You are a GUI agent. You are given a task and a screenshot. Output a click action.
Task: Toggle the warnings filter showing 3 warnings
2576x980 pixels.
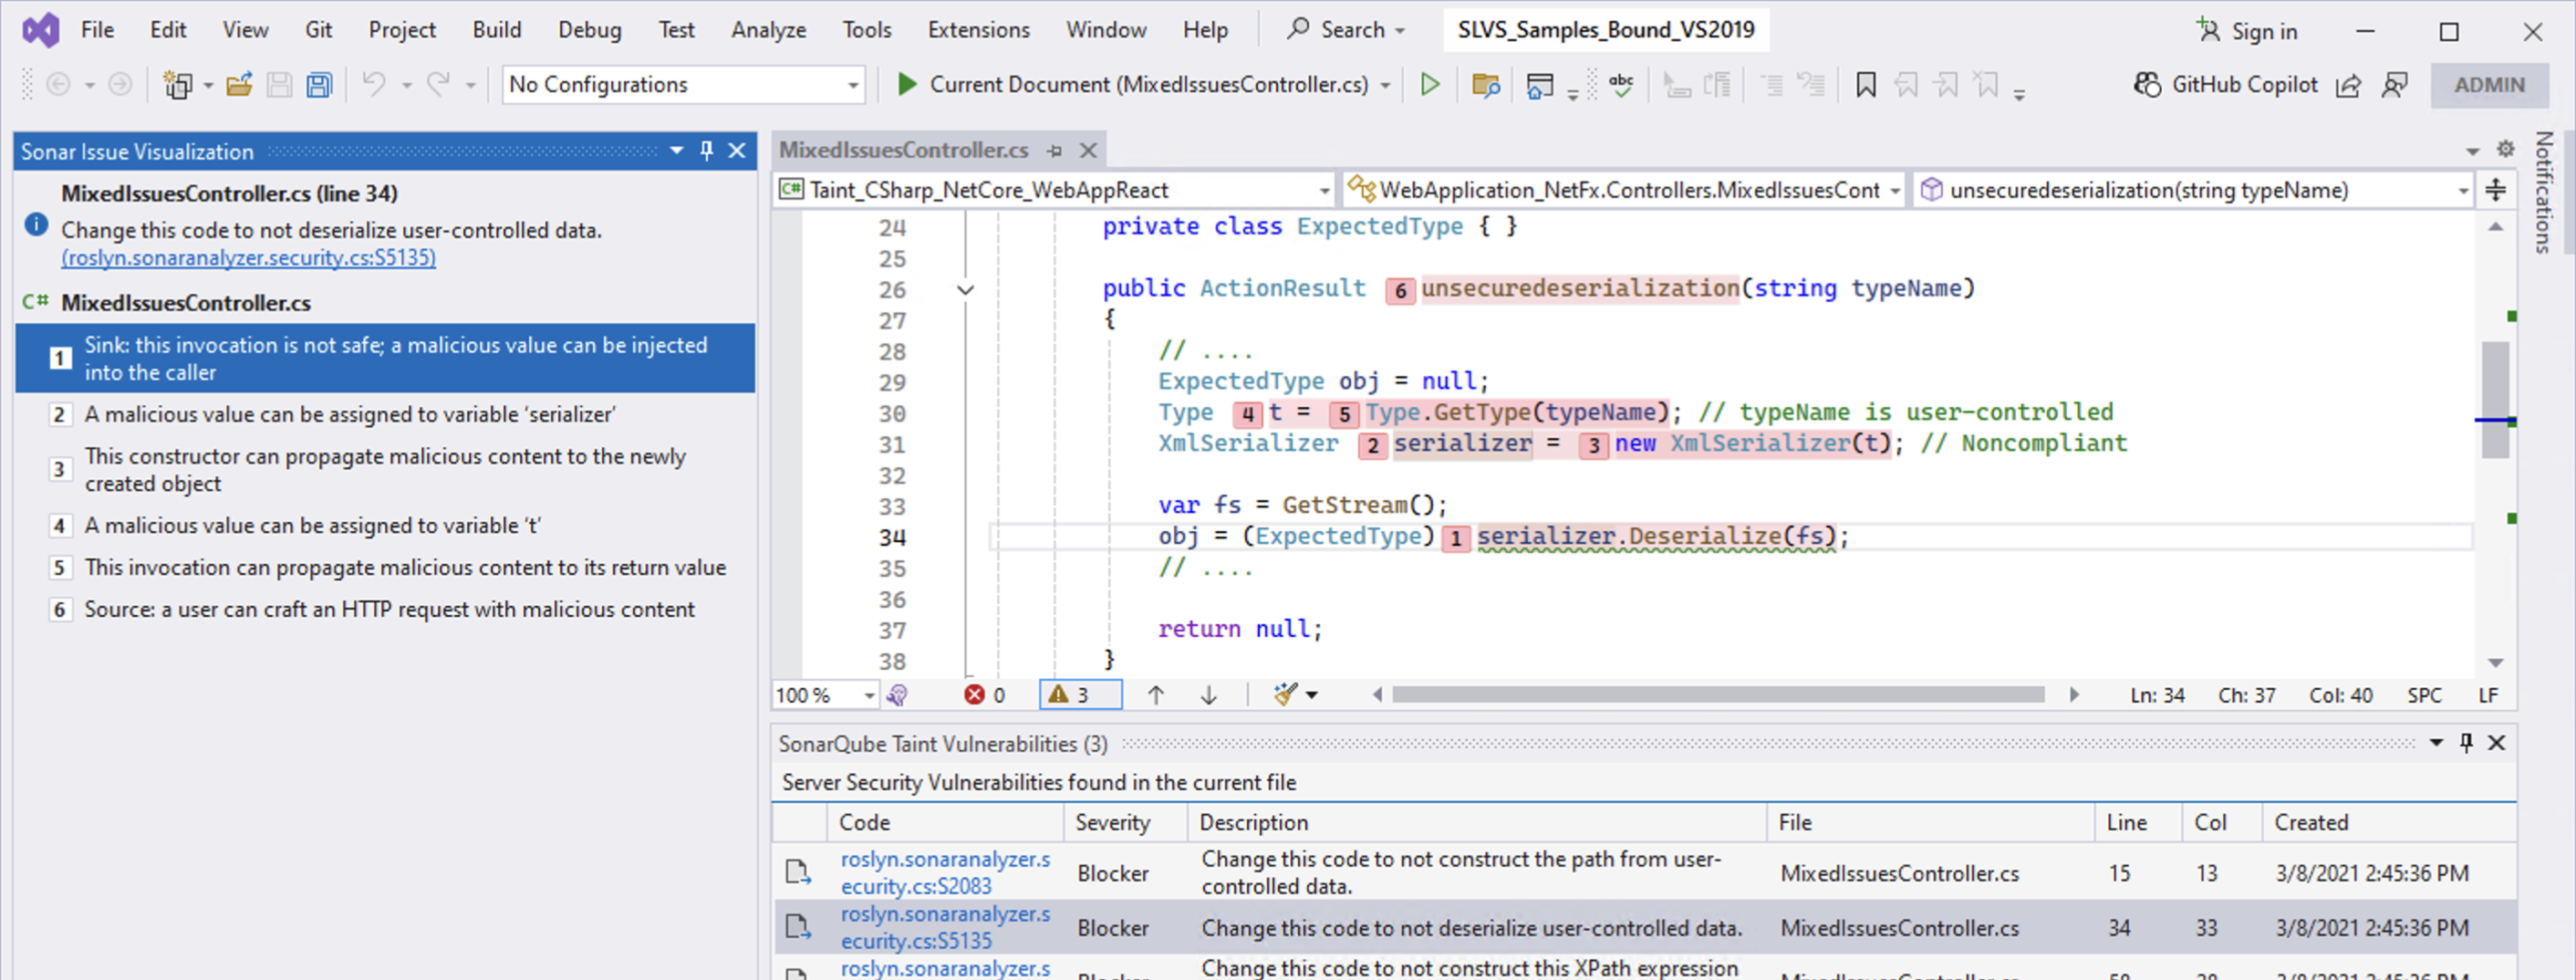(x=1080, y=694)
